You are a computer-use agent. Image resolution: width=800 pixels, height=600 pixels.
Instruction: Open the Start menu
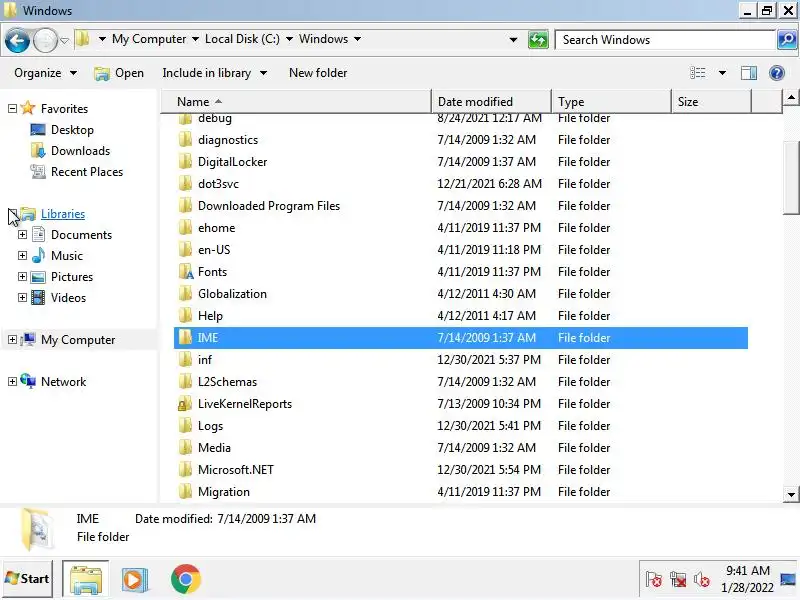tap(27, 579)
